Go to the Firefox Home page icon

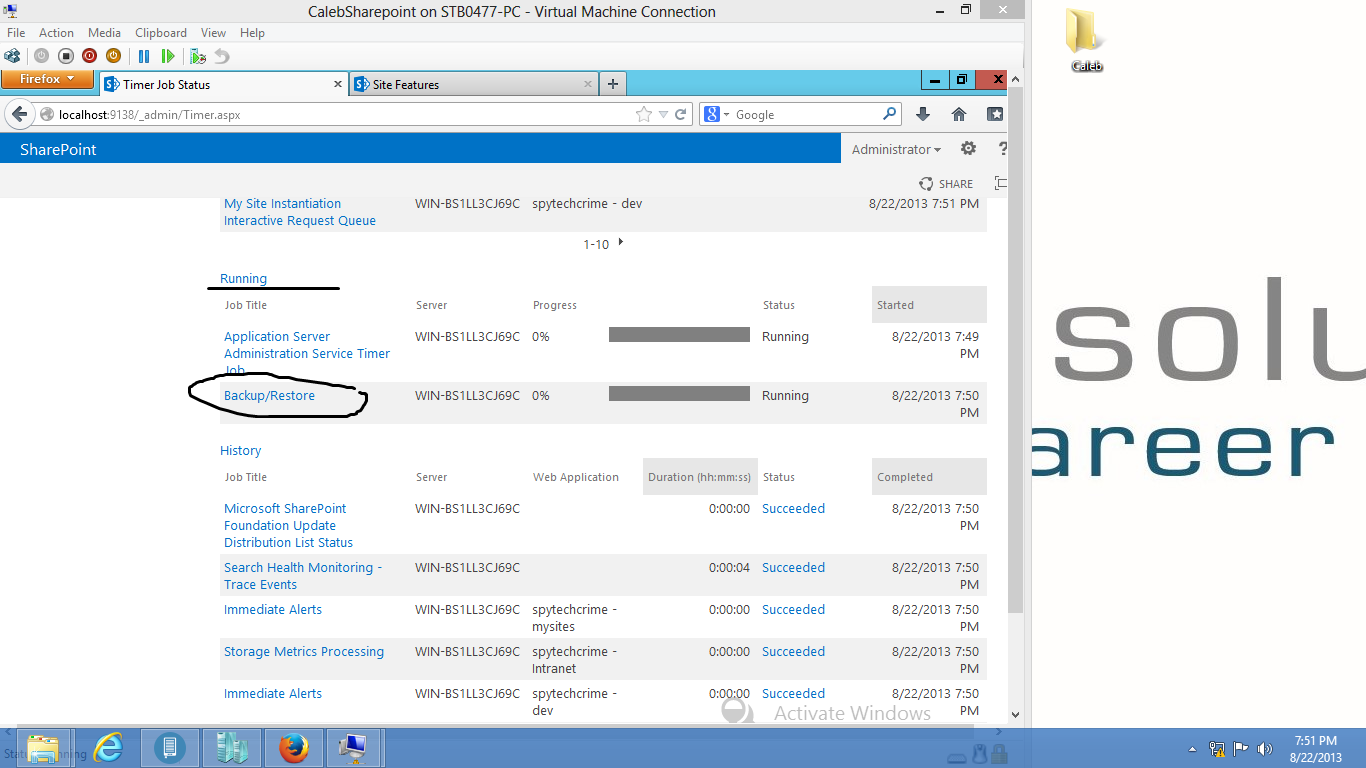[x=959, y=114]
